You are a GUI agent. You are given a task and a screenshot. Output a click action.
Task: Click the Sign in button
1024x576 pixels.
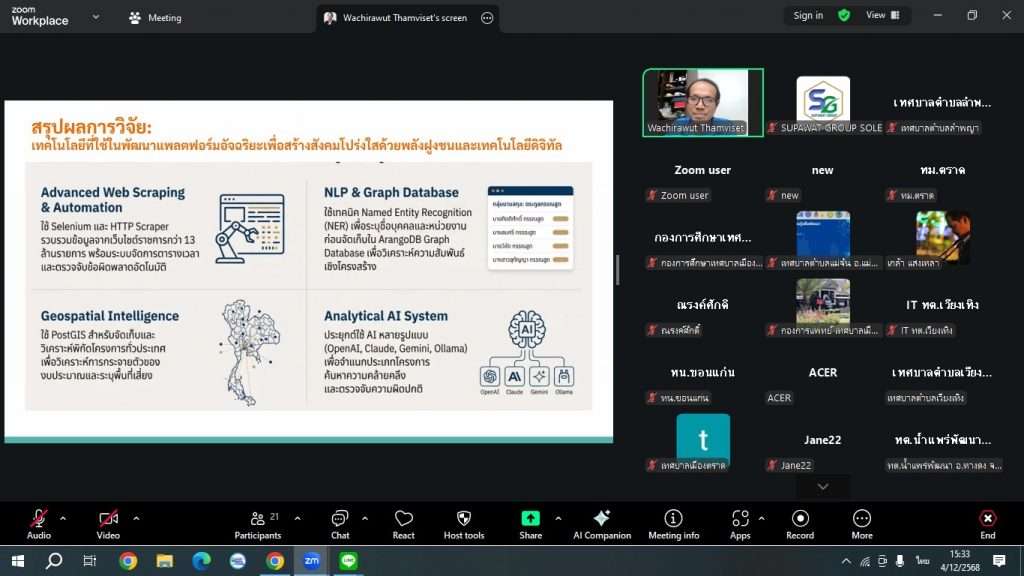pyautogui.click(x=808, y=15)
